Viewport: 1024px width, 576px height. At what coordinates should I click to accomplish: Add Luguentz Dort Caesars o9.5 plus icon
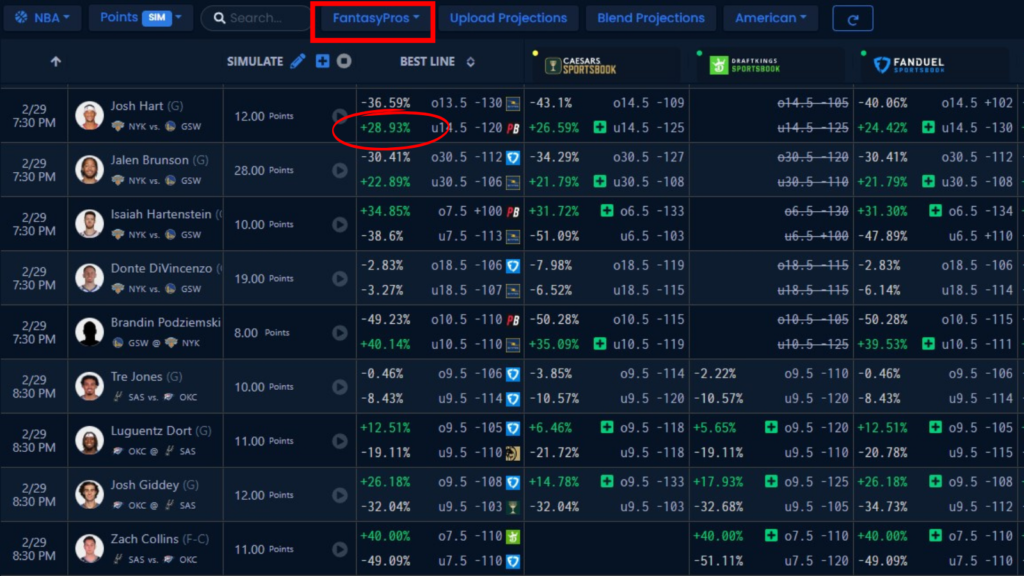[607, 427]
